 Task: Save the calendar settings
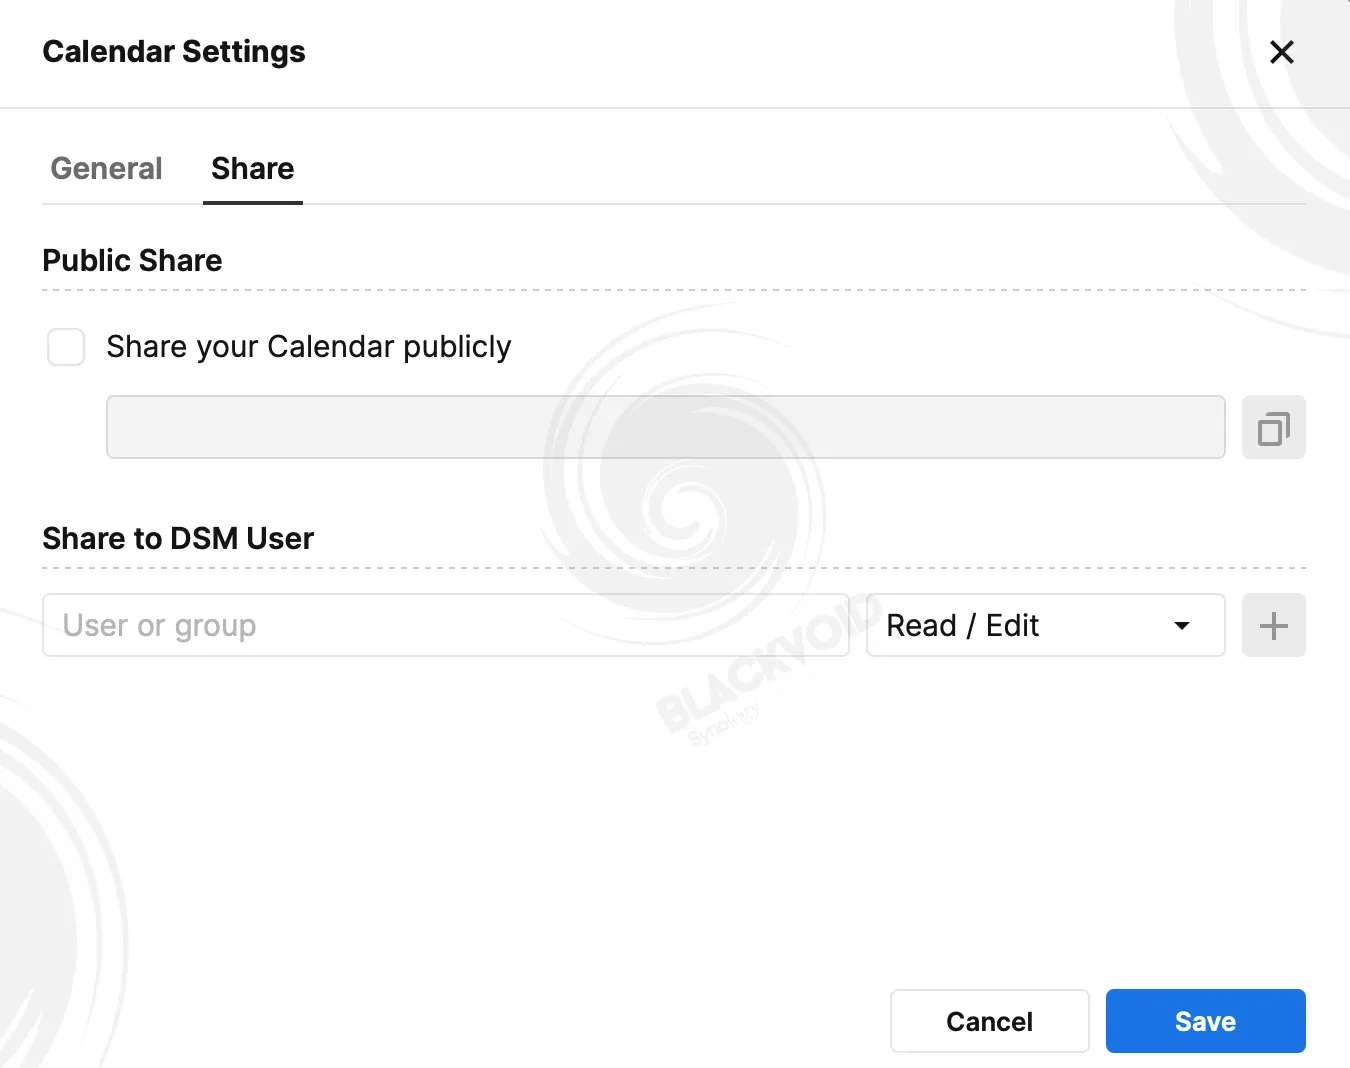point(1205,1021)
